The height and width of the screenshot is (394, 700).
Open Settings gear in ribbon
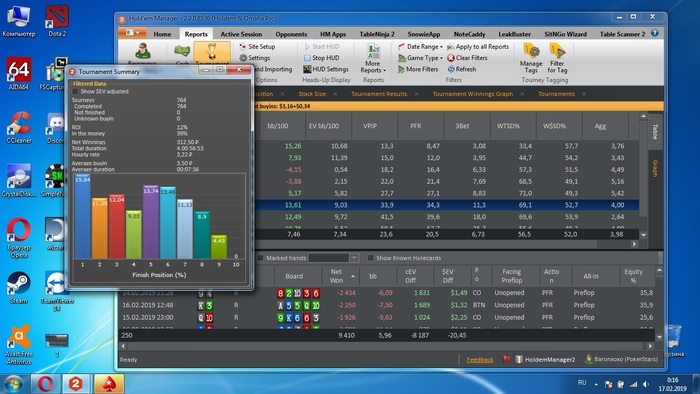click(x=255, y=58)
